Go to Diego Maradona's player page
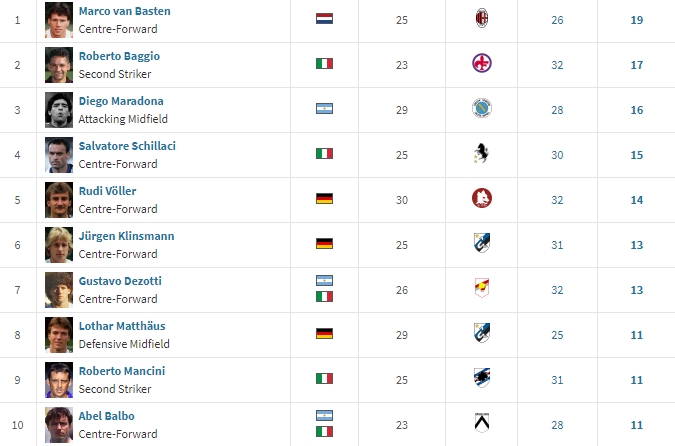The image size is (675, 446). [x=121, y=101]
